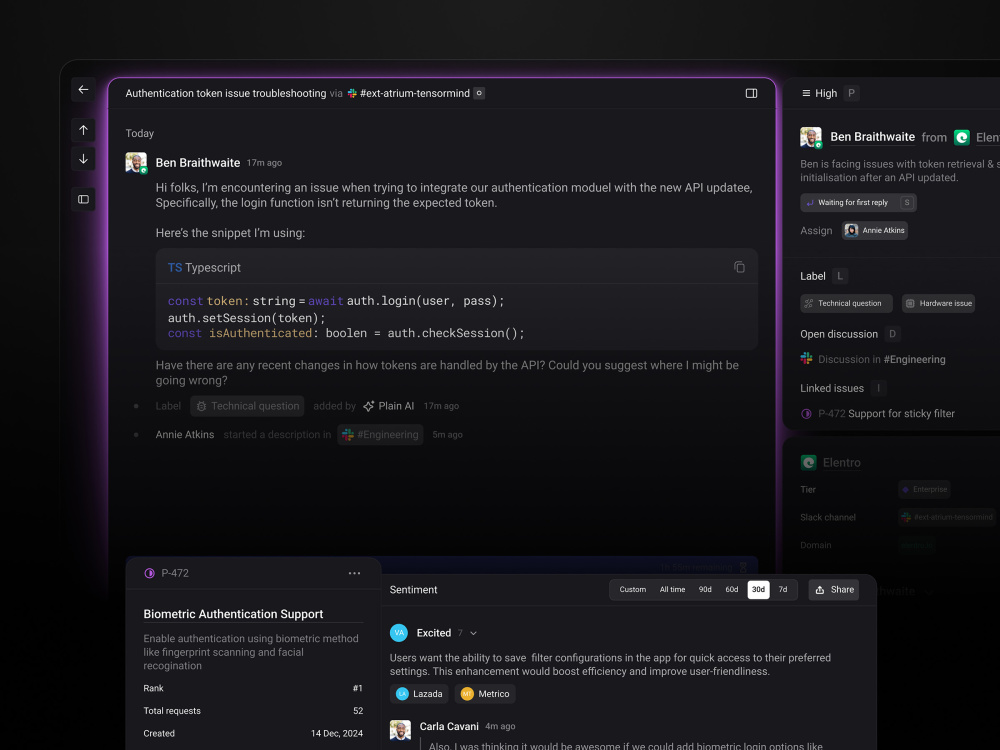This screenshot has height=750, width=1000.
Task: Select the All time range tab
Action: (672, 590)
